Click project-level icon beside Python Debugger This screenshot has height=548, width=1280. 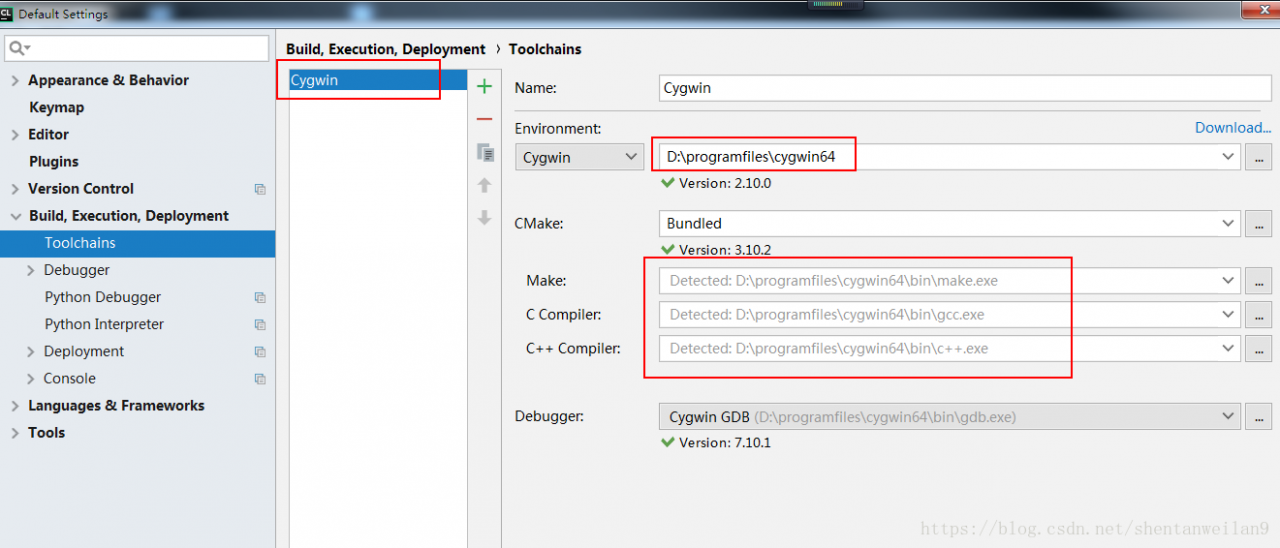260,297
